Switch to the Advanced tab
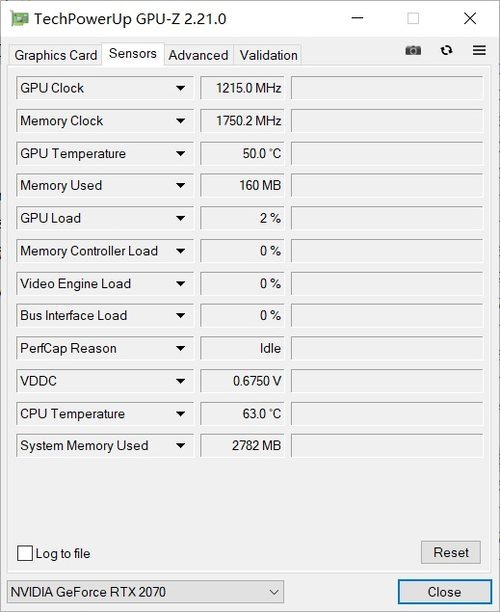This screenshot has width=500, height=612. [198, 55]
